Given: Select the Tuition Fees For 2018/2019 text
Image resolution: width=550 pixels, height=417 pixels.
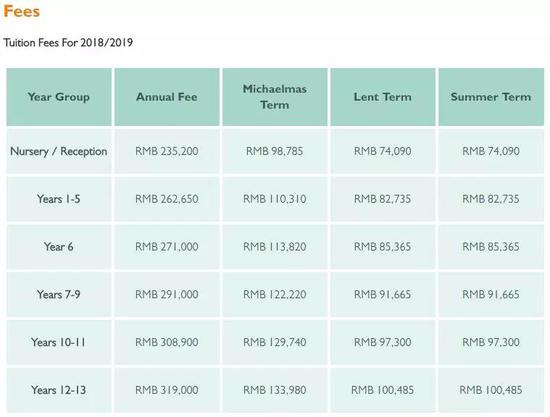Looking at the screenshot, I should [x=68, y=43].
